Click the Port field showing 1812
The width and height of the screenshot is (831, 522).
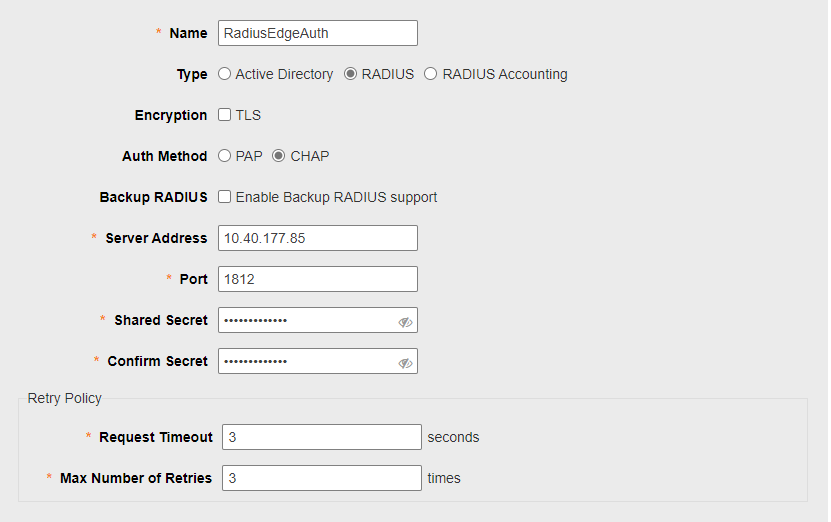click(318, 279)
